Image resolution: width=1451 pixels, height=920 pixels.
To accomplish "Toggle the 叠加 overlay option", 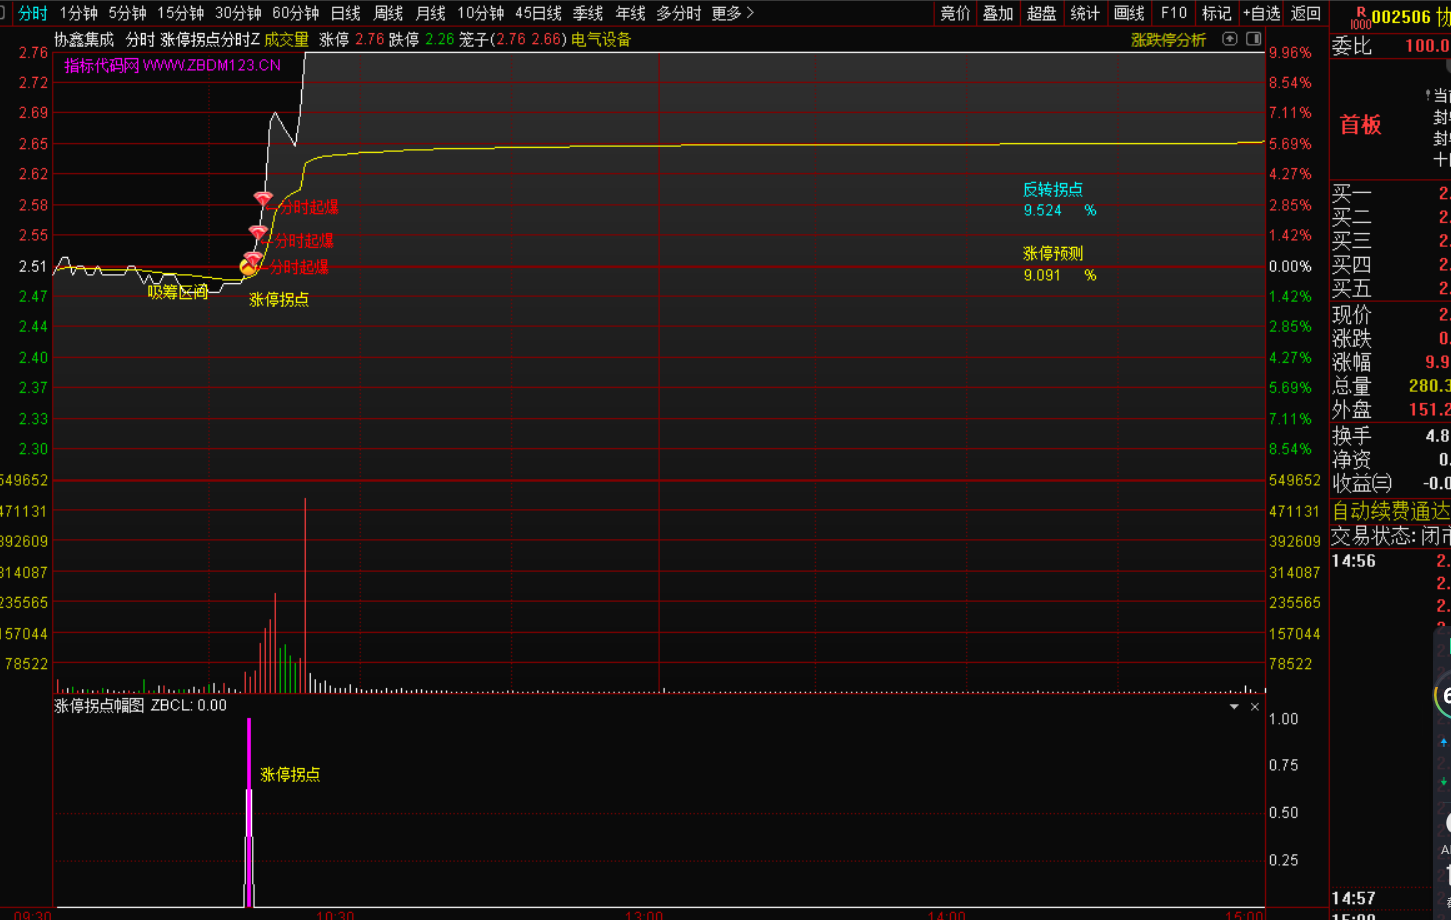I will (998, 13).
